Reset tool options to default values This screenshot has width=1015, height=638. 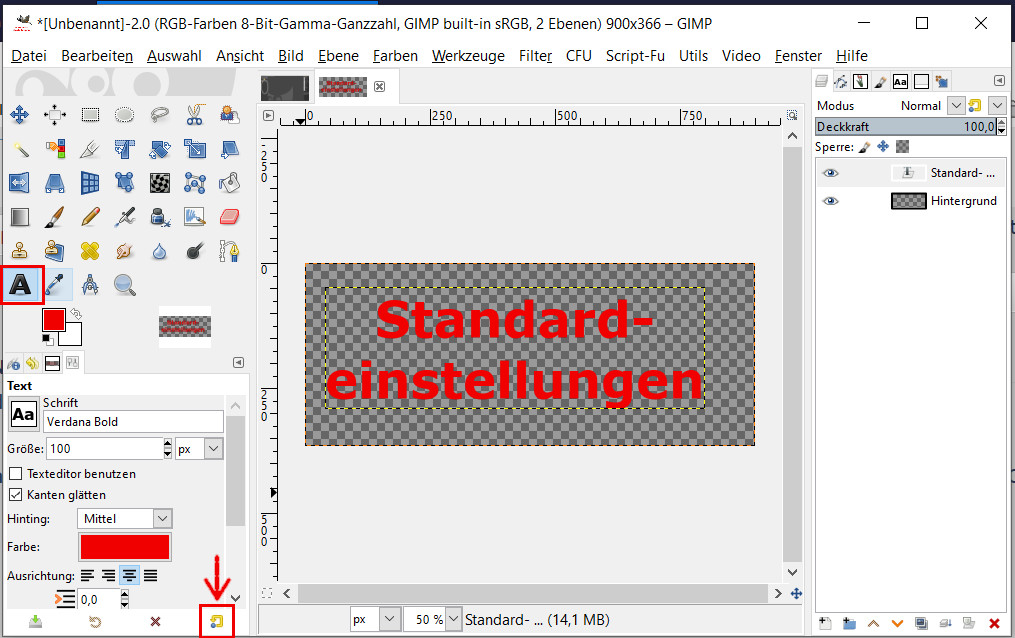pos(216,621)
